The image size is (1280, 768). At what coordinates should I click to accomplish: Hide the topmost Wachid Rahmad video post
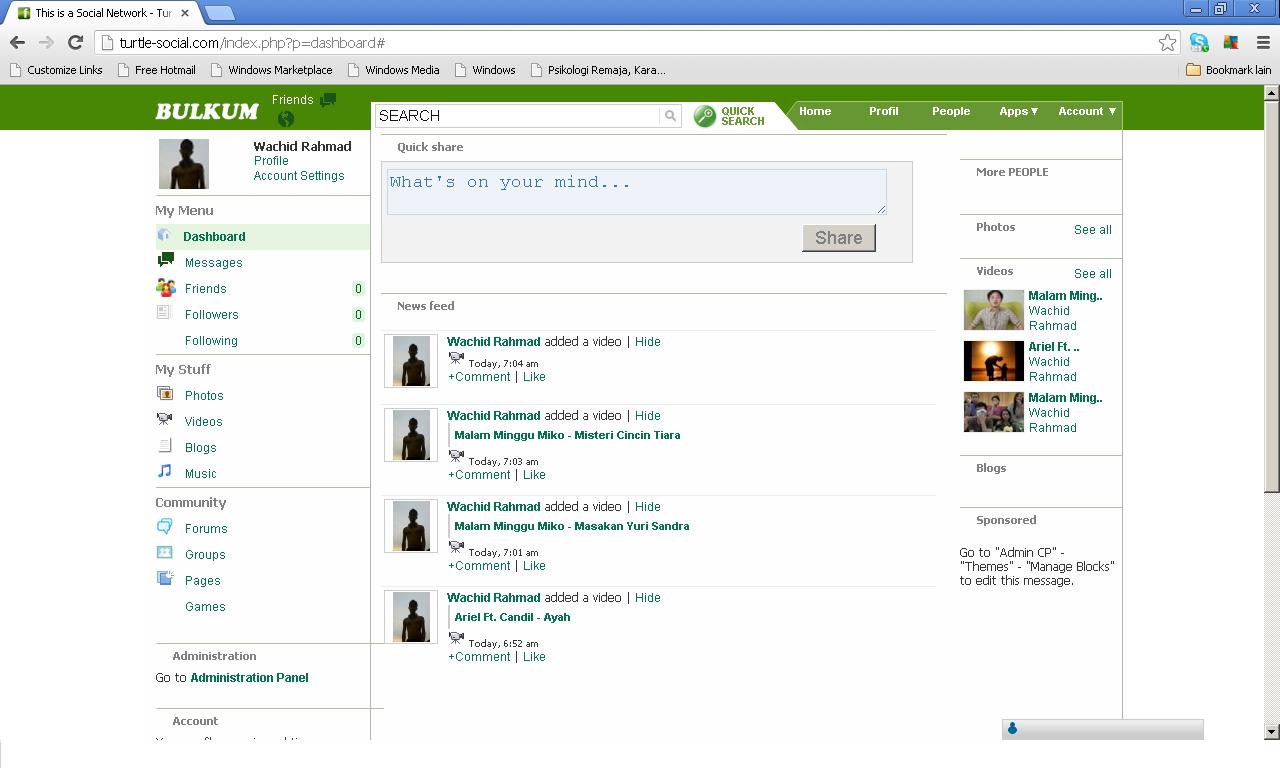pos(648,341)
